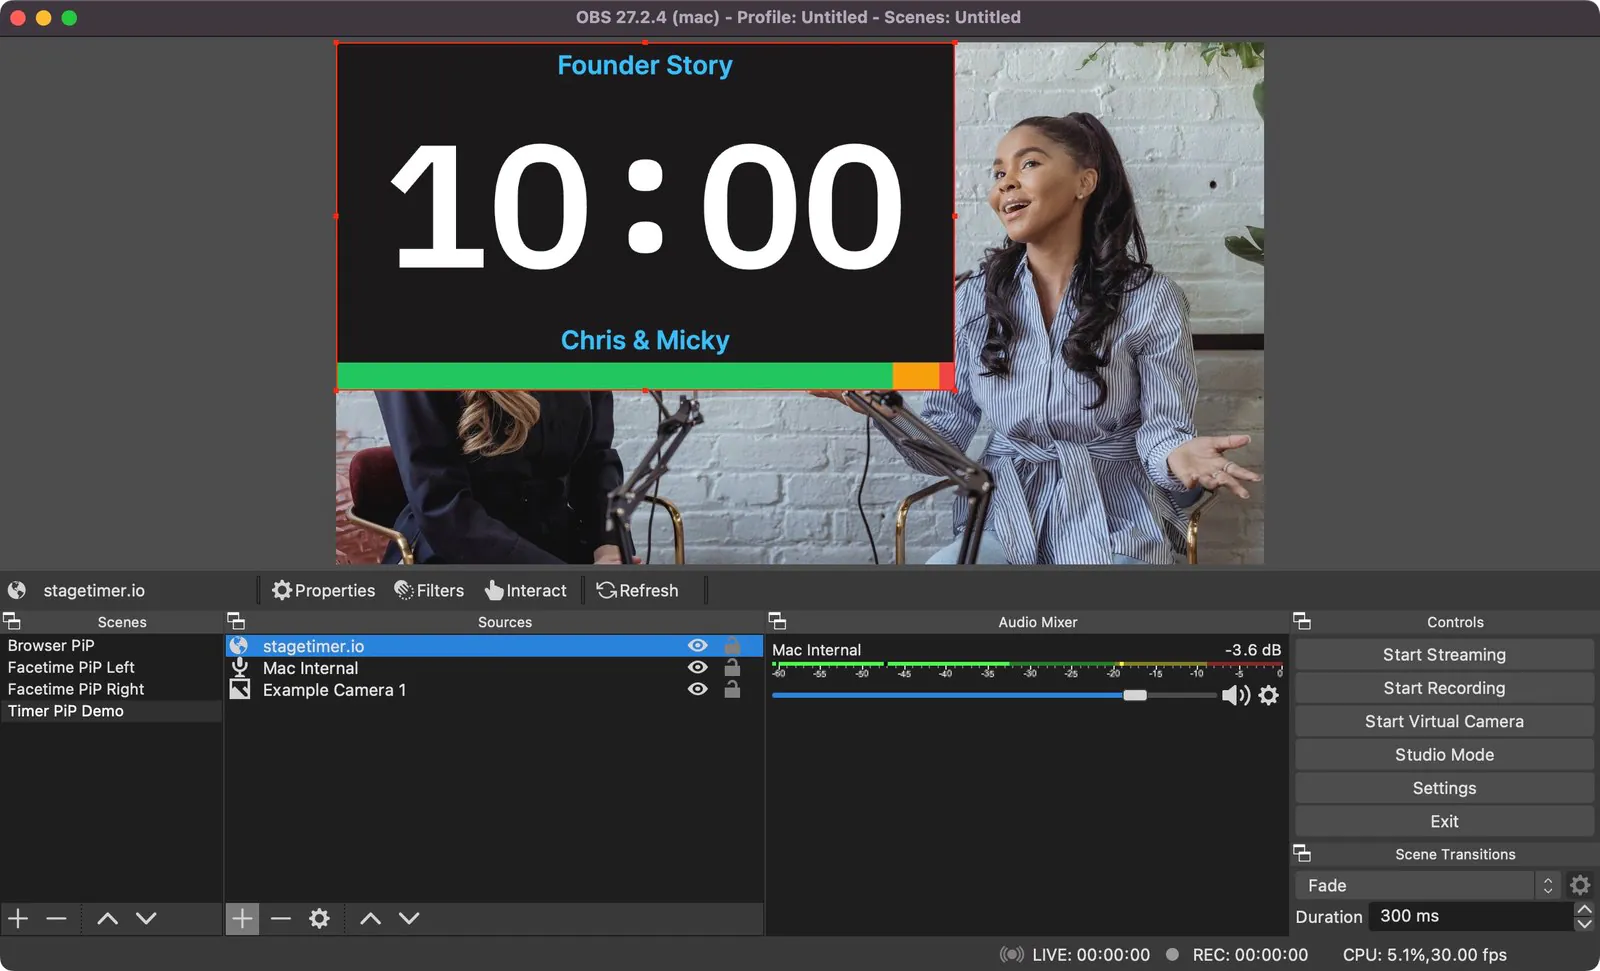The width and height of the screenshot is (1600, 971).
Task: Click the Start Streaming button
Action: 1443,654
